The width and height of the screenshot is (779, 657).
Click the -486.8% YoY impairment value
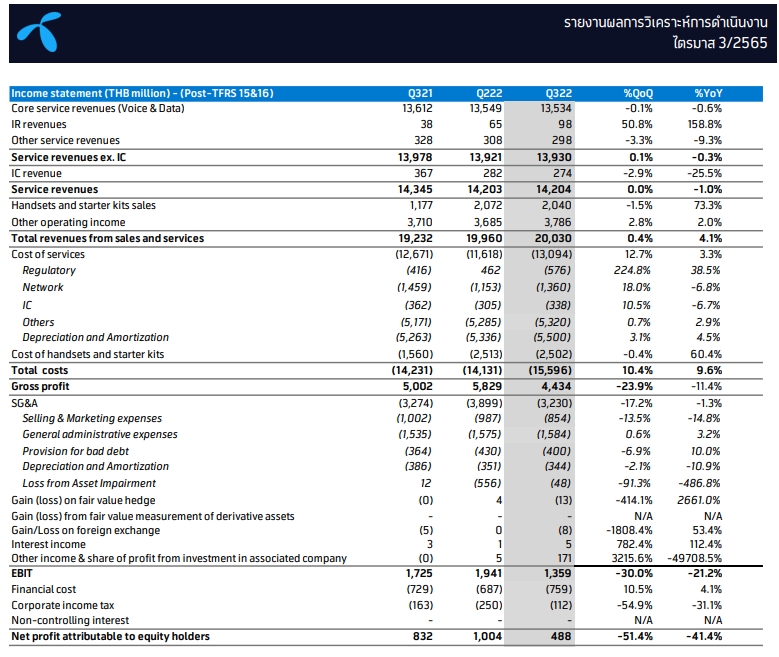pos(700,483)
